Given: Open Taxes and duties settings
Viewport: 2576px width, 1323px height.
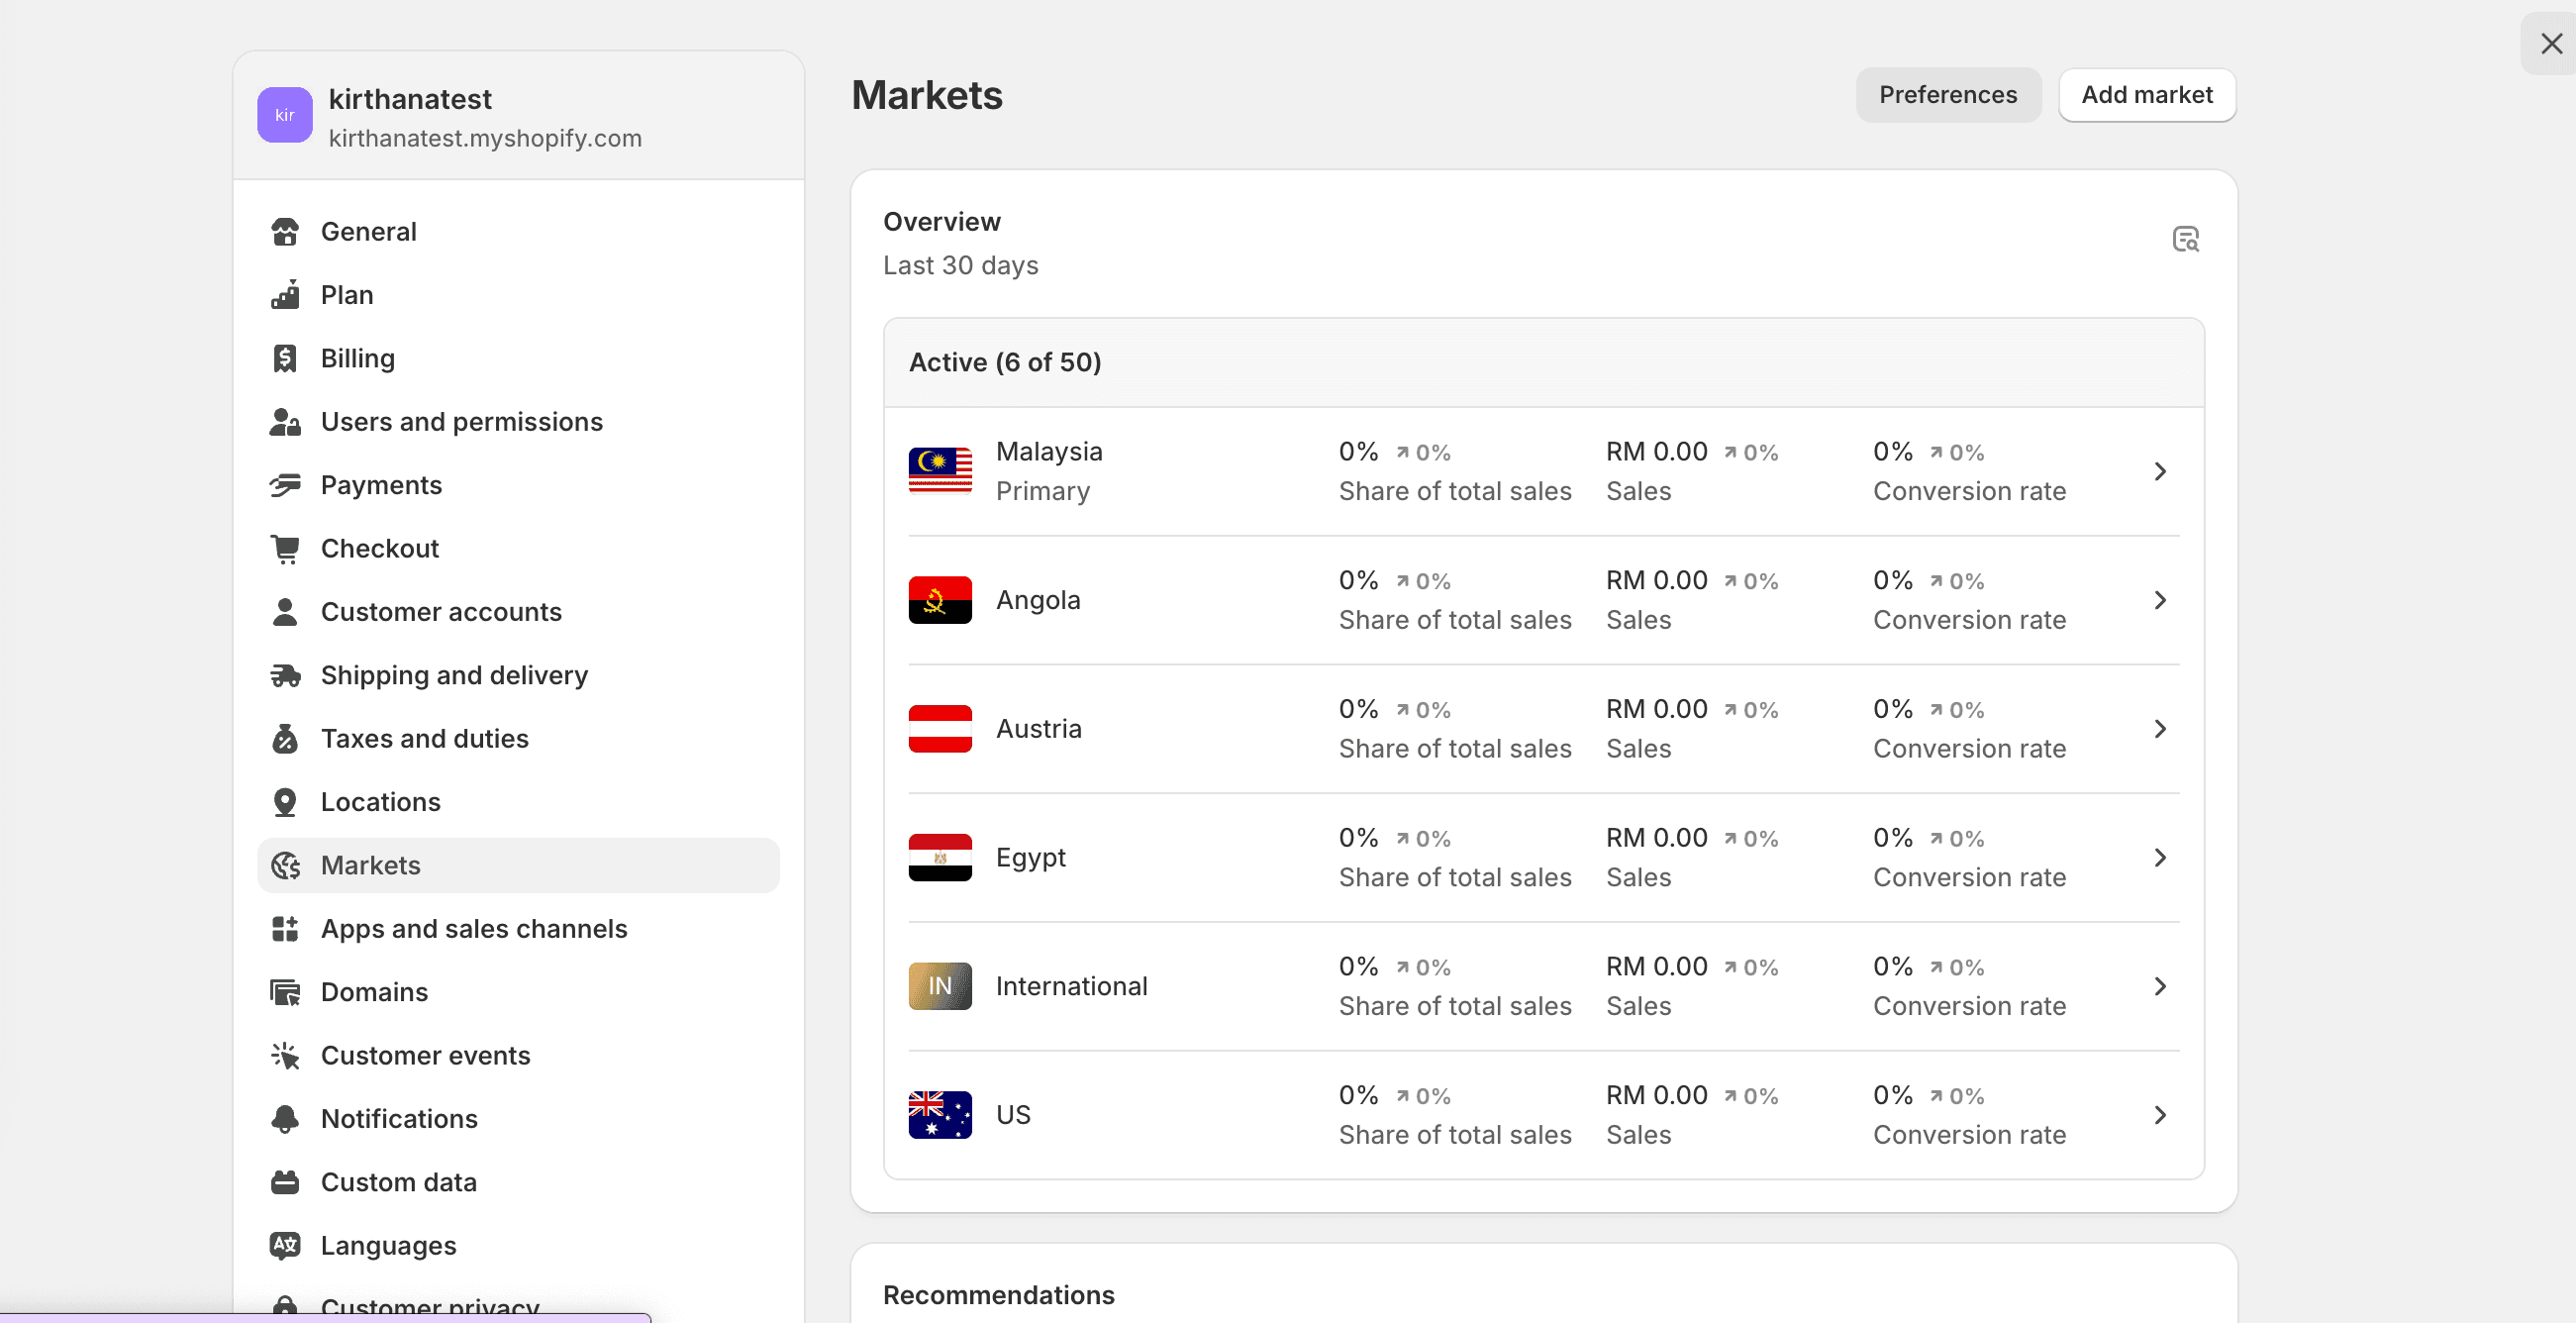Looking at the screenshot, I should [518, 739].
